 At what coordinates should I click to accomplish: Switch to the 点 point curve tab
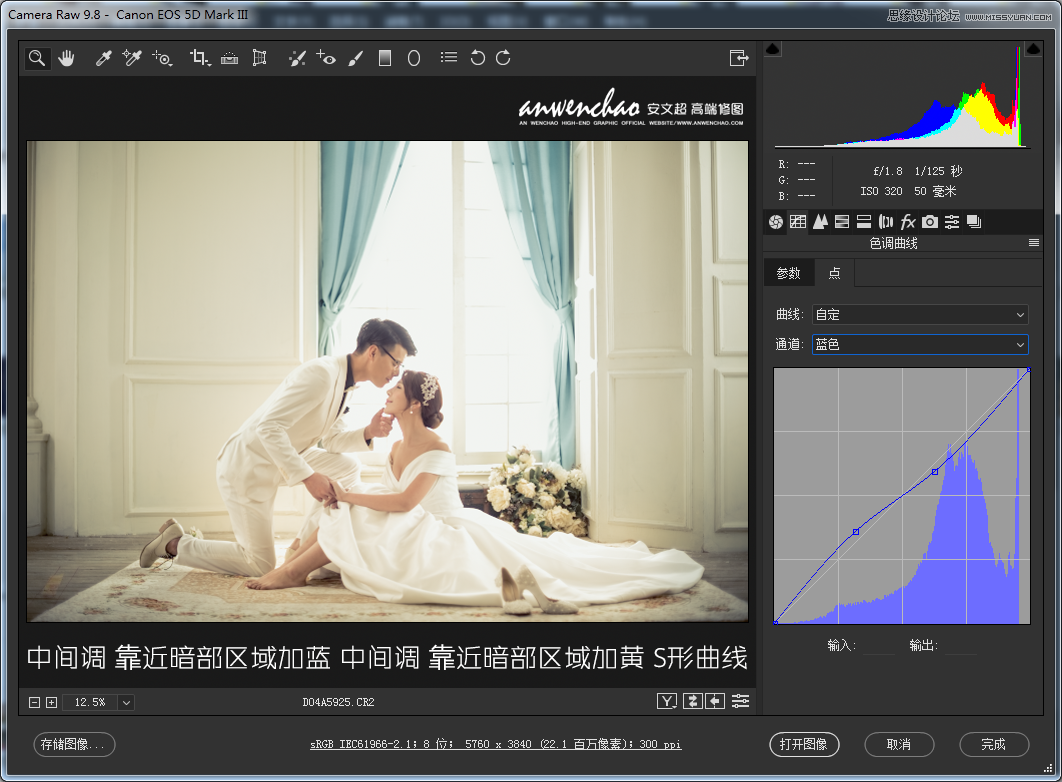[835, 272]
